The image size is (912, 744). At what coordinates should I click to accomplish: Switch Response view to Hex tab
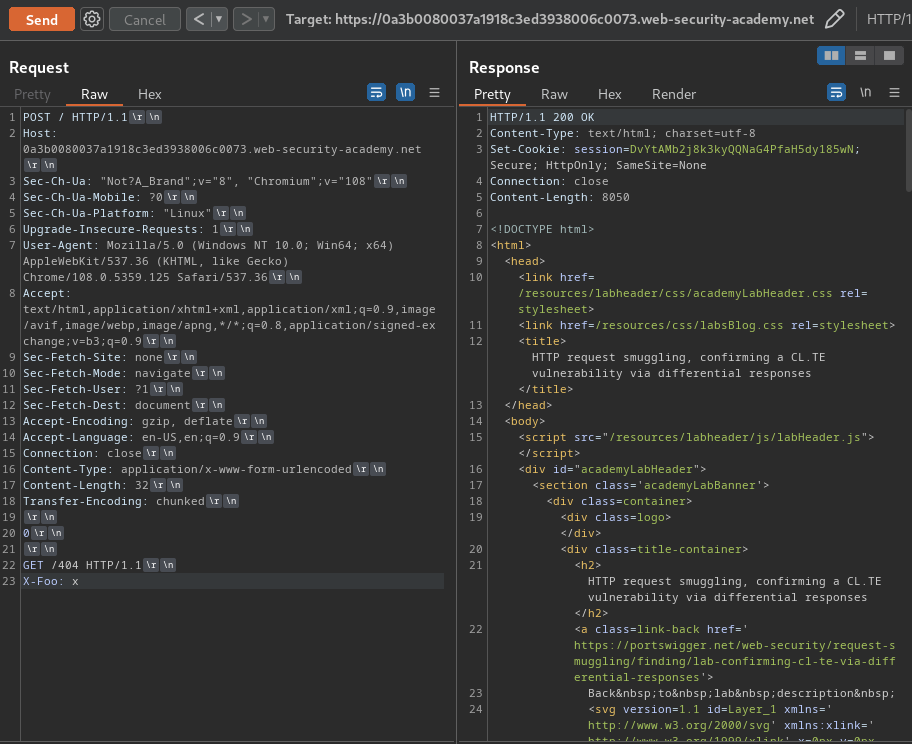click(610, 94)
